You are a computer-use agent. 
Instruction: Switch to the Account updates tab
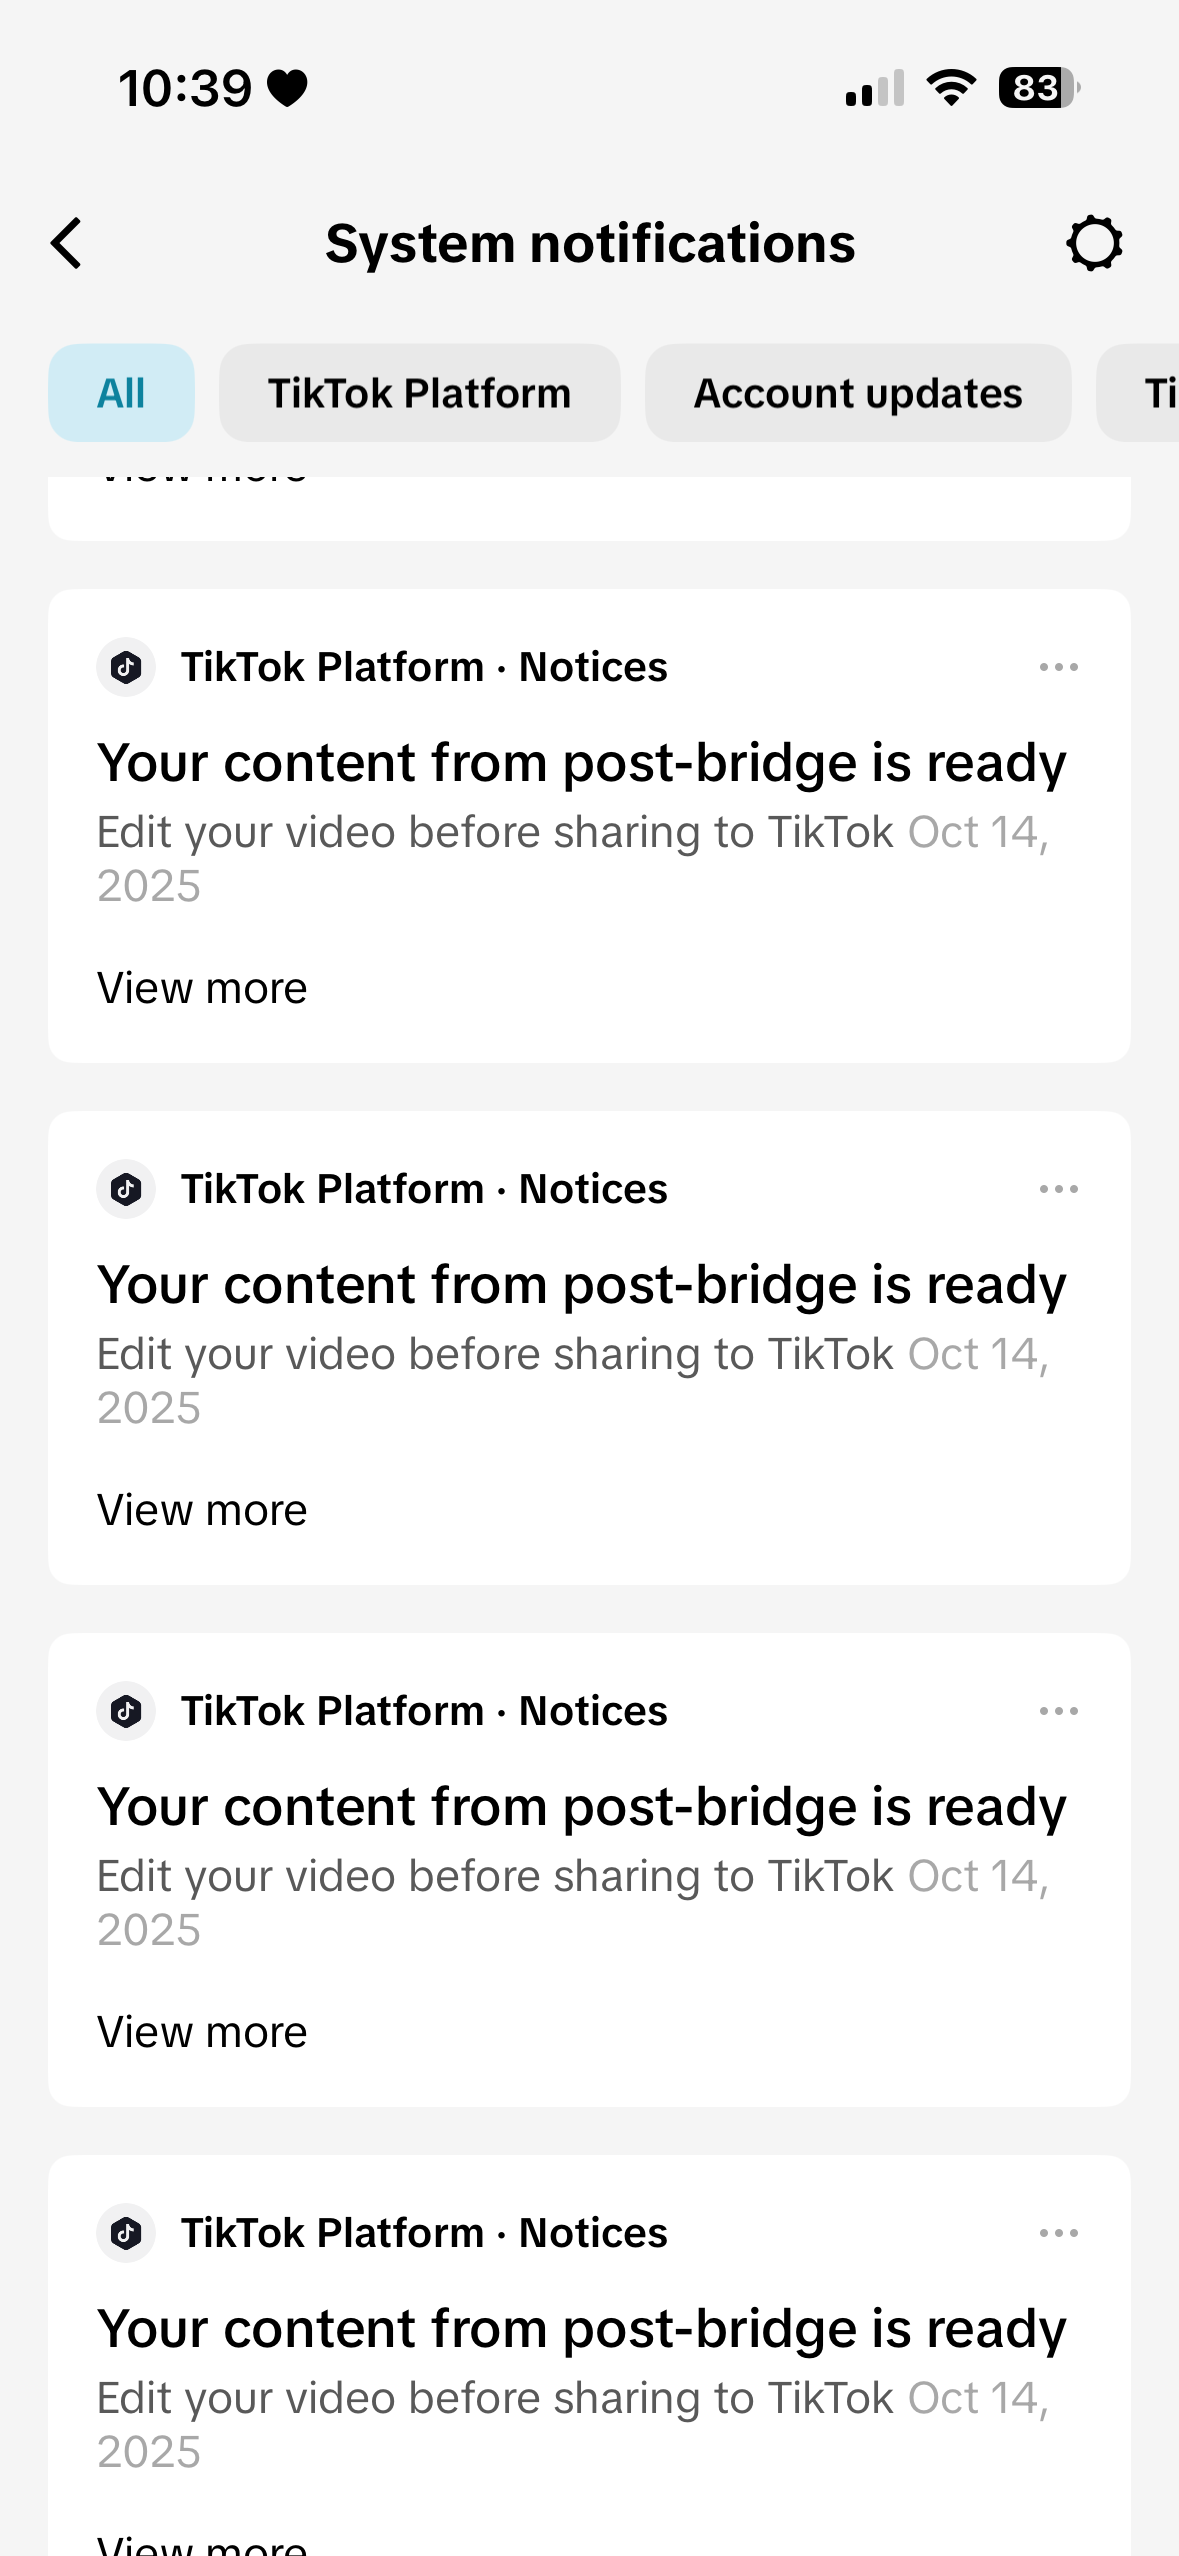point(857,393)
